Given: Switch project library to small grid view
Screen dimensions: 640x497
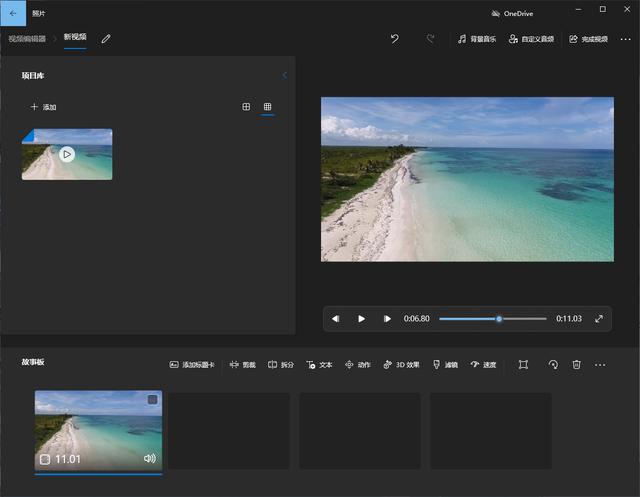Looking at the screenshot, I should tap(267, 107).
